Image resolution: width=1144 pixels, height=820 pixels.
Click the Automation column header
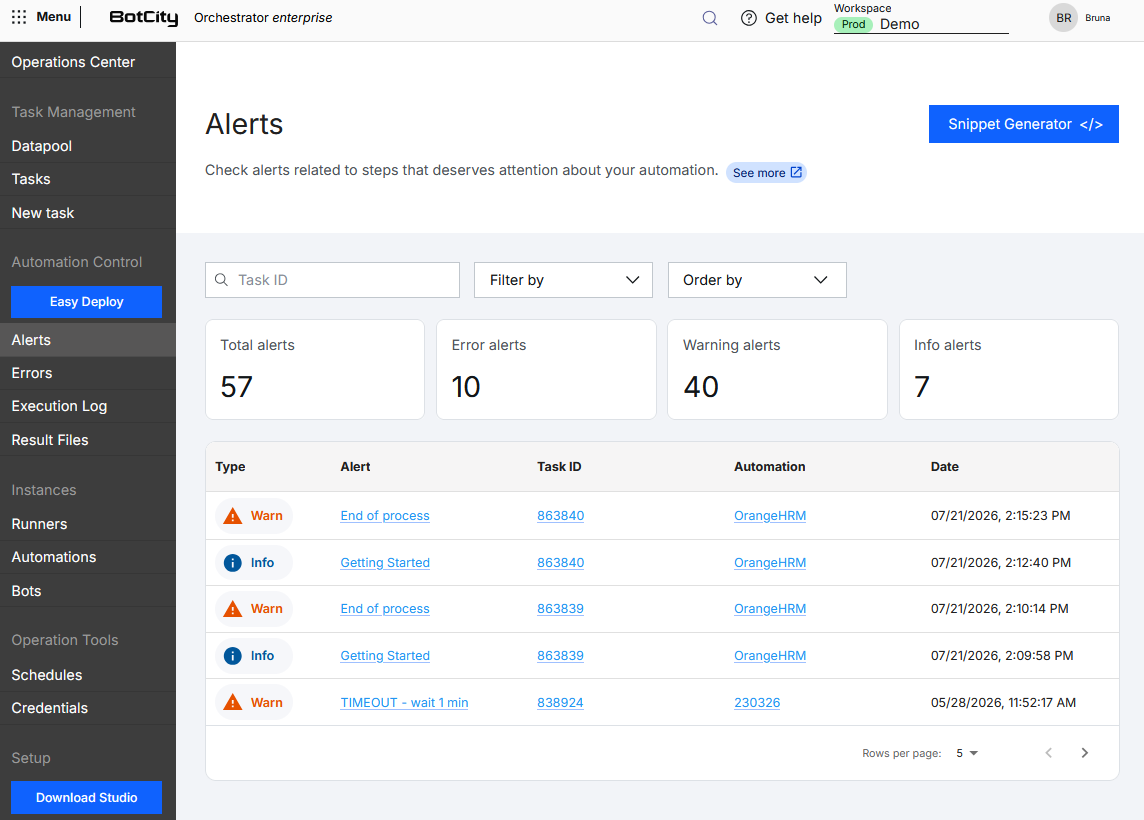(x=770, y=466)
